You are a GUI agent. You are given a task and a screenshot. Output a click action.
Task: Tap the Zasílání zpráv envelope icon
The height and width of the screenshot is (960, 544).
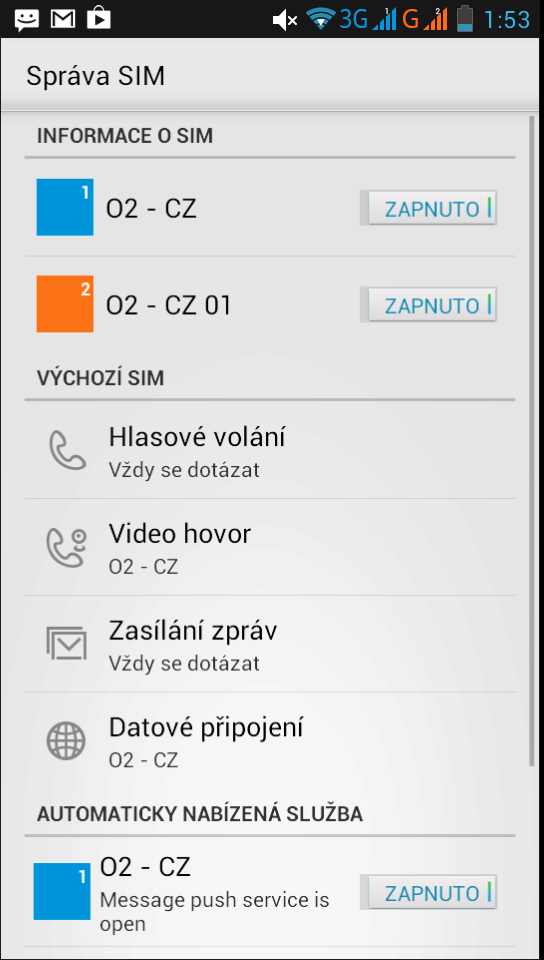[67, 643]
